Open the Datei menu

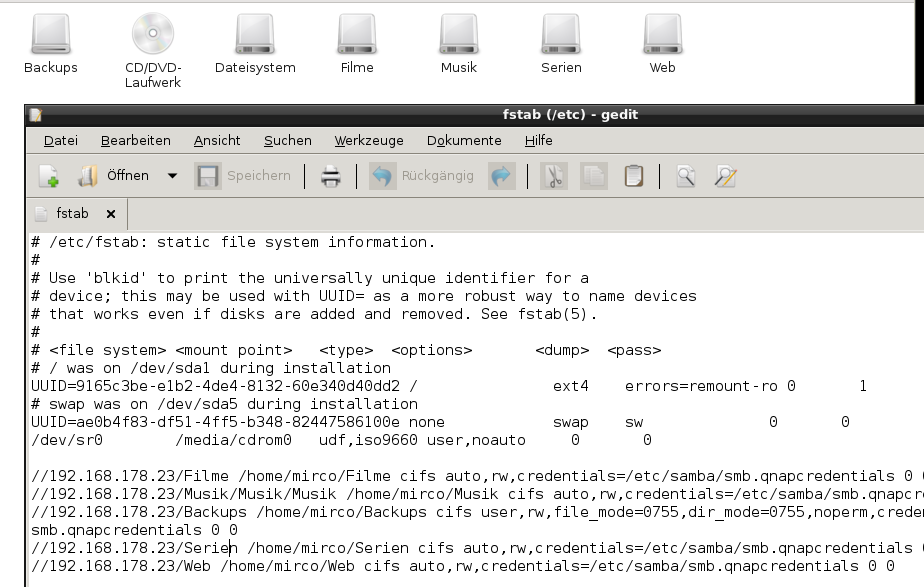click(x=61, y=140)
